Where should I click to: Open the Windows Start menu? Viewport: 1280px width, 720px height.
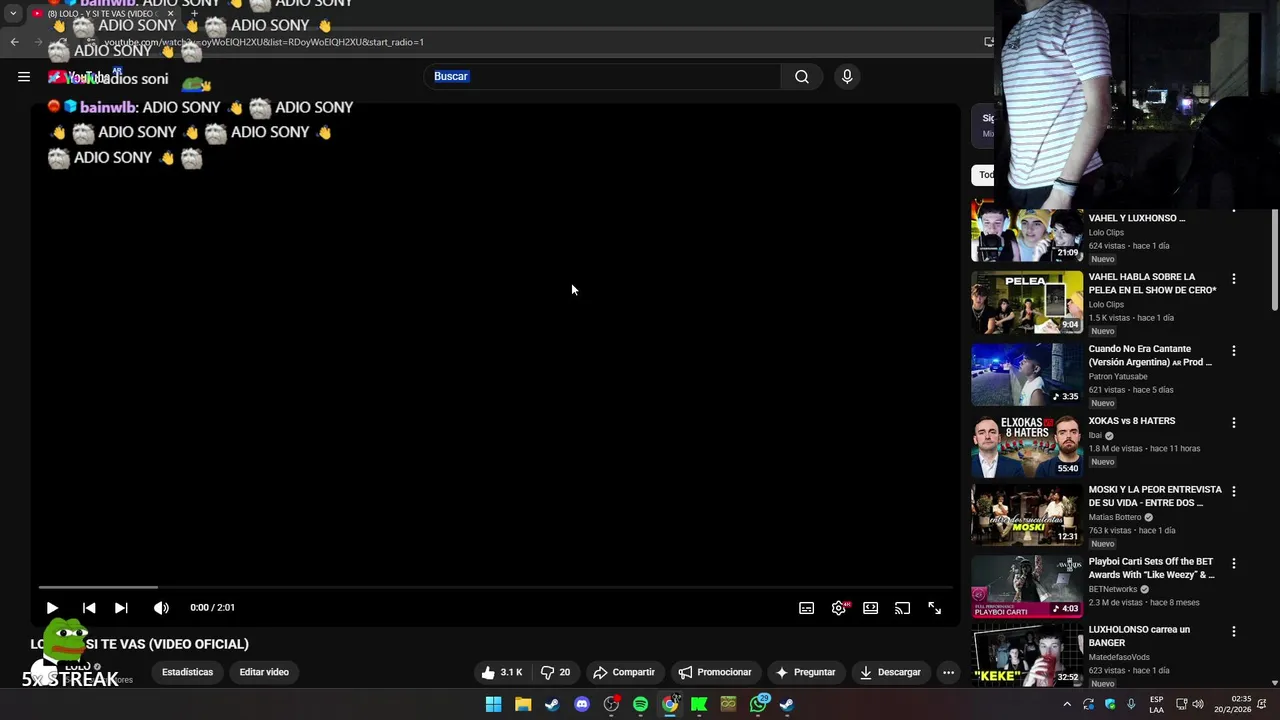tap(493, 704)
